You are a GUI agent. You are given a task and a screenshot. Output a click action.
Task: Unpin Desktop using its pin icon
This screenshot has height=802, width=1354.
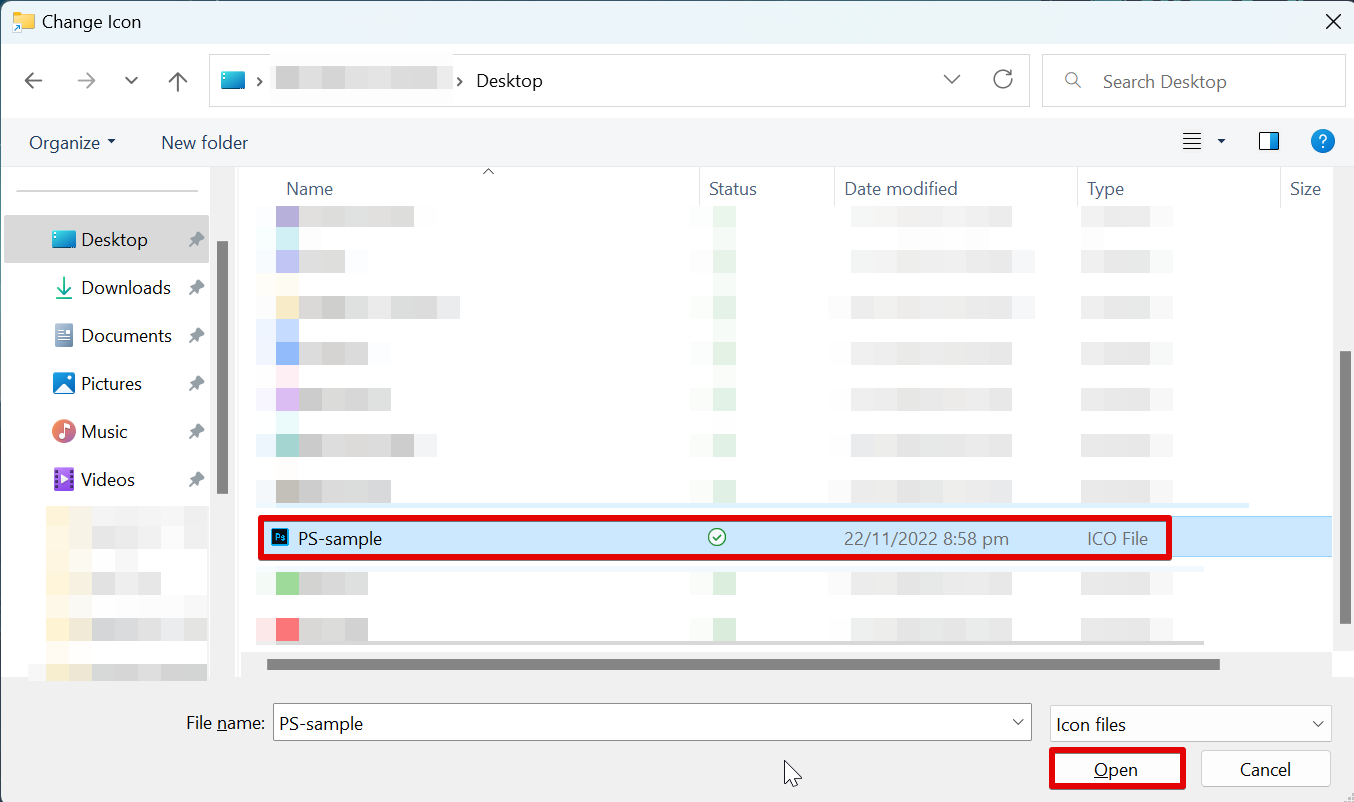point(196,240)
